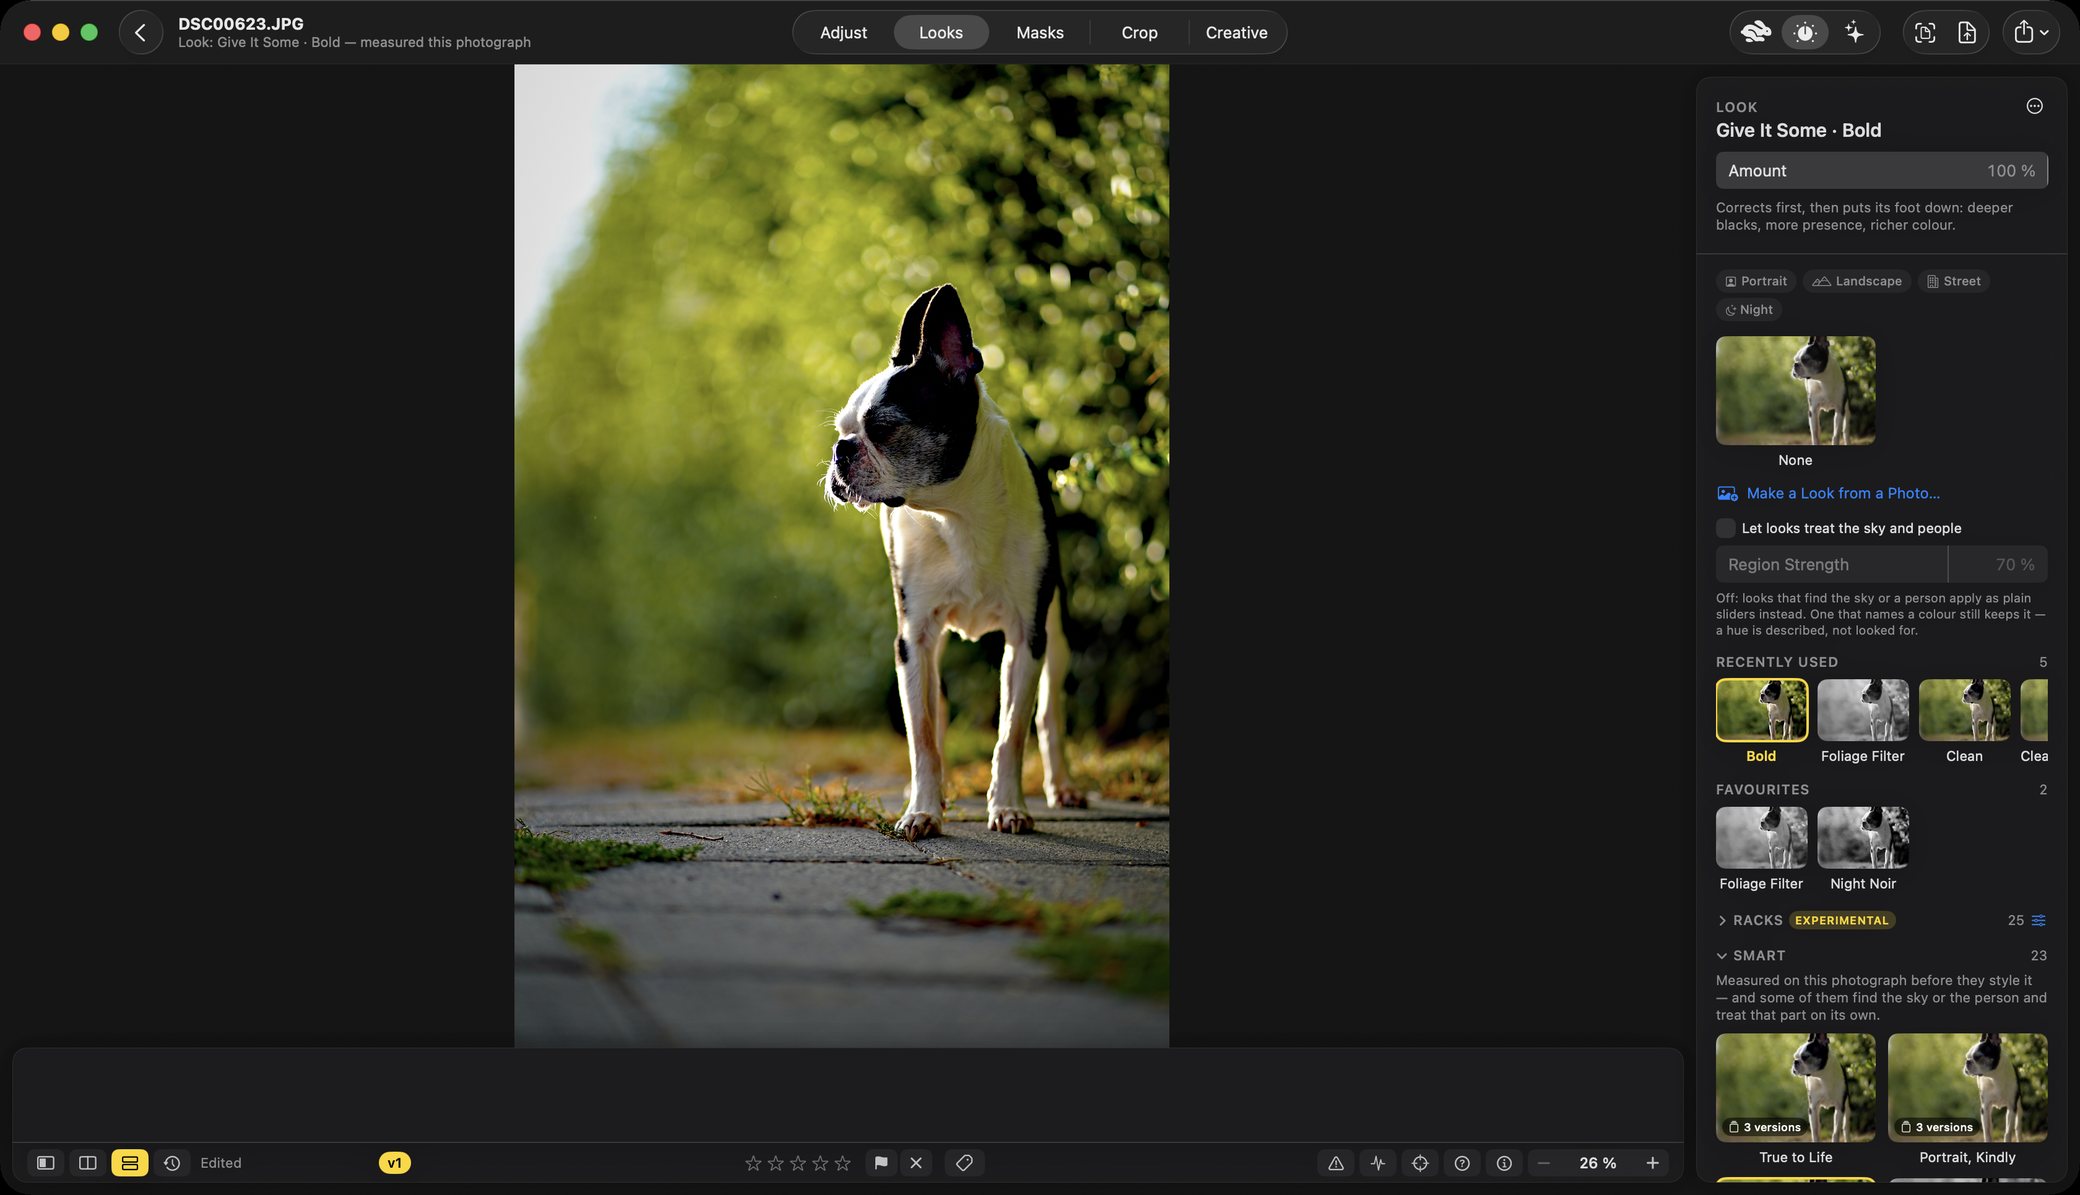Click the crosshair target icon

click(x=1420, y=1163)
